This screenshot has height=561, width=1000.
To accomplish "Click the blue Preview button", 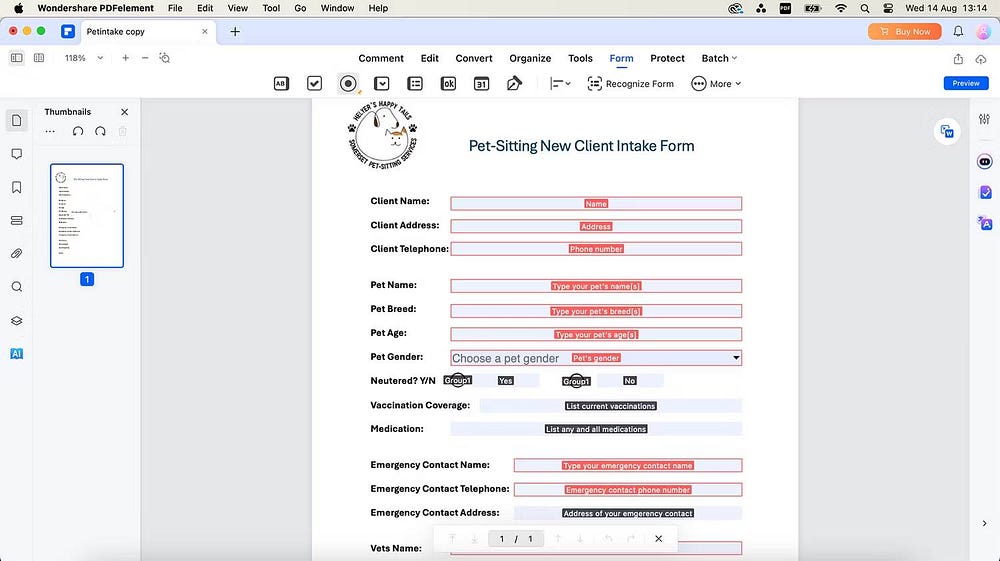I will 966,83.
